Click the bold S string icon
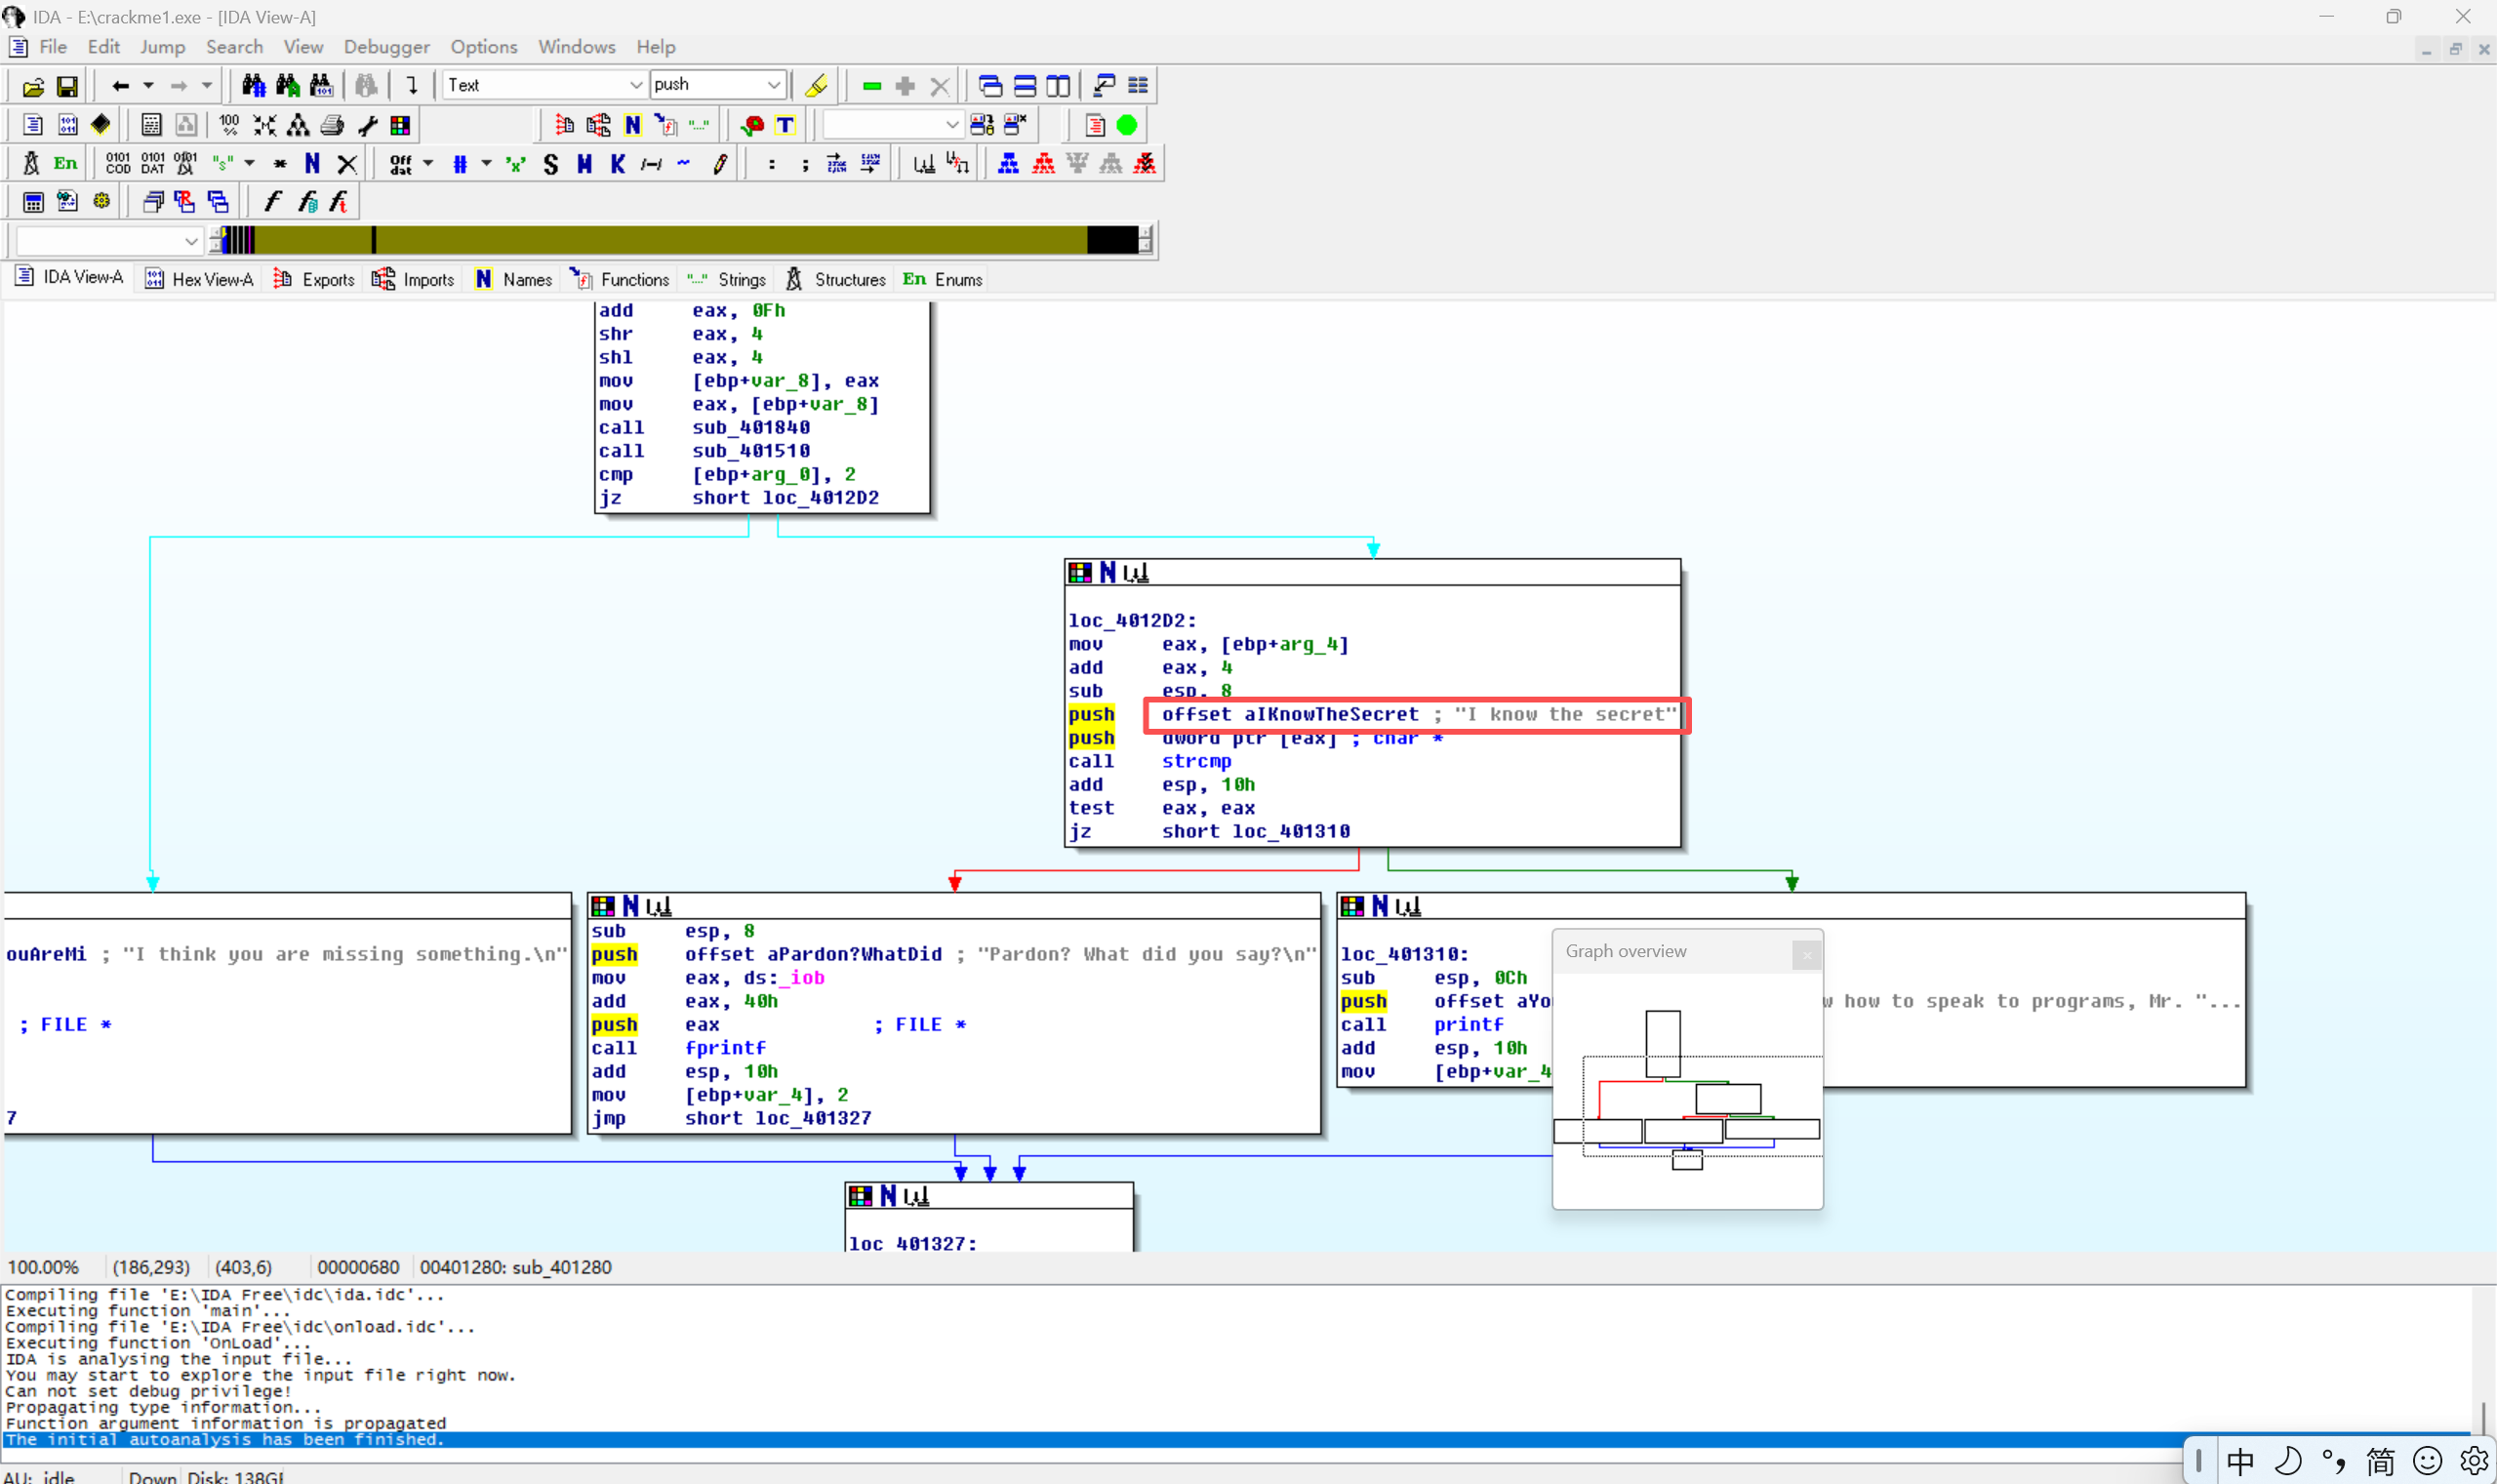Image resolution: width=2497 pixels, height=1484 pixels. 550,164
